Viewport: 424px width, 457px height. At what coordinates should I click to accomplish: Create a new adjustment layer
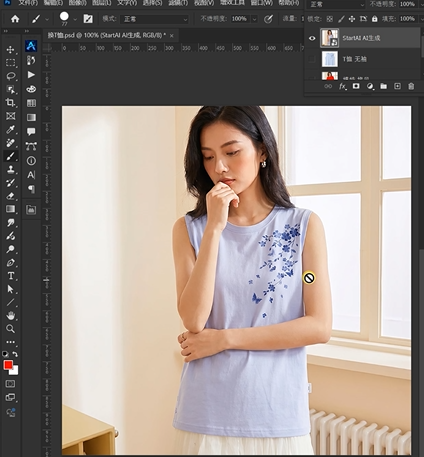tap(370, 86)
